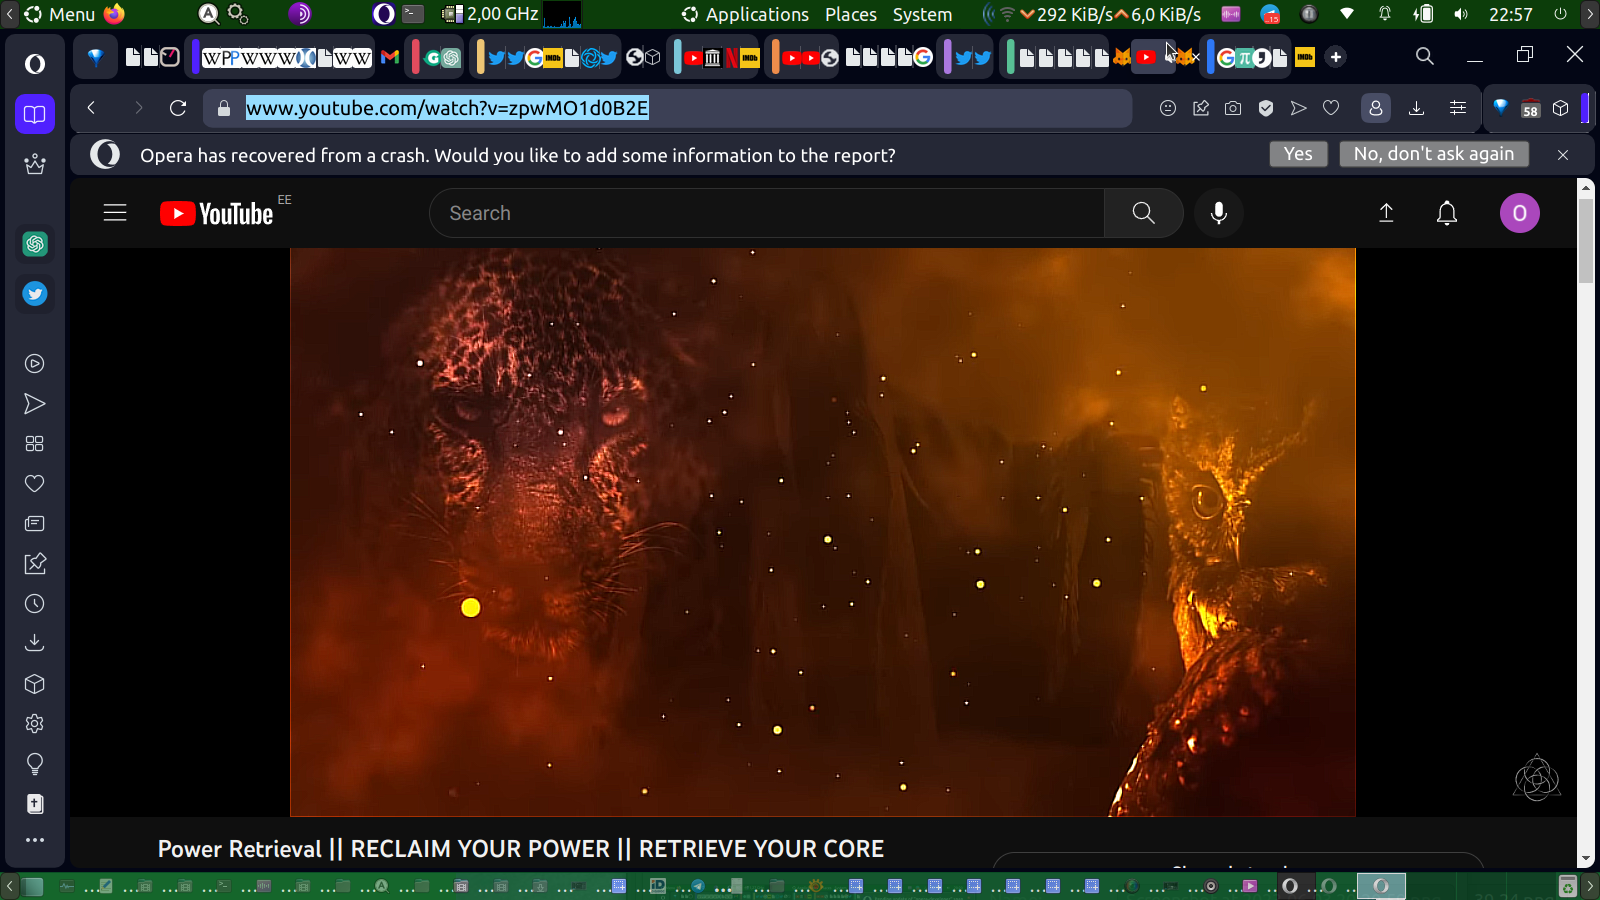Open the pinboard edit icon in address bar
This screenshot has width=1600, height=900.
1201,108
